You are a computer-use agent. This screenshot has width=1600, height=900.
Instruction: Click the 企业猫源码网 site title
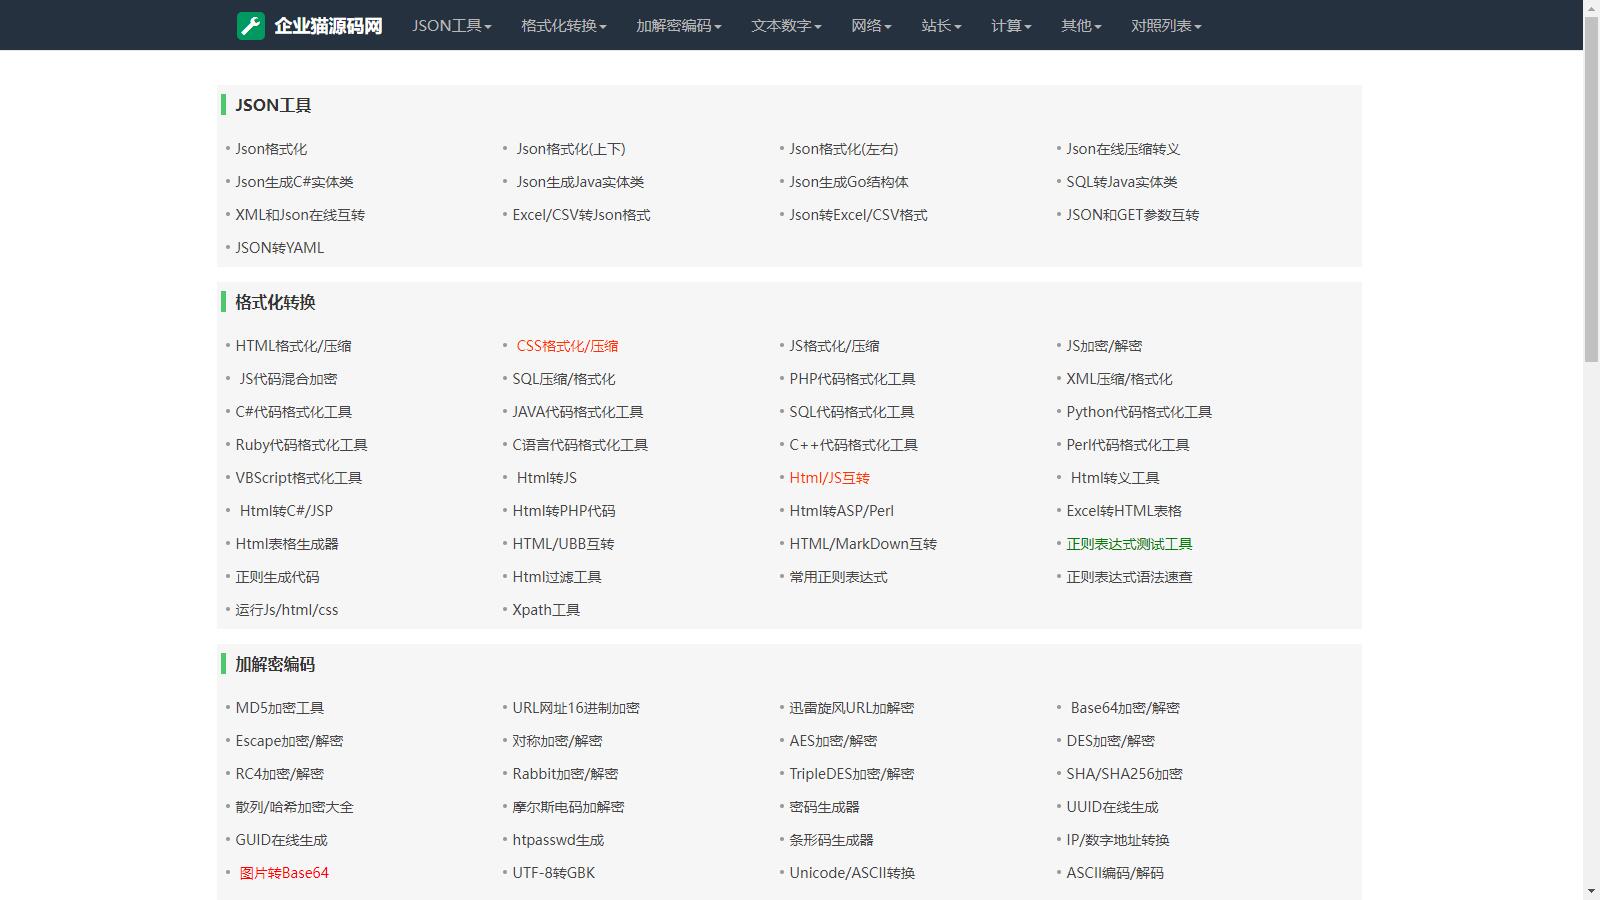328,26
